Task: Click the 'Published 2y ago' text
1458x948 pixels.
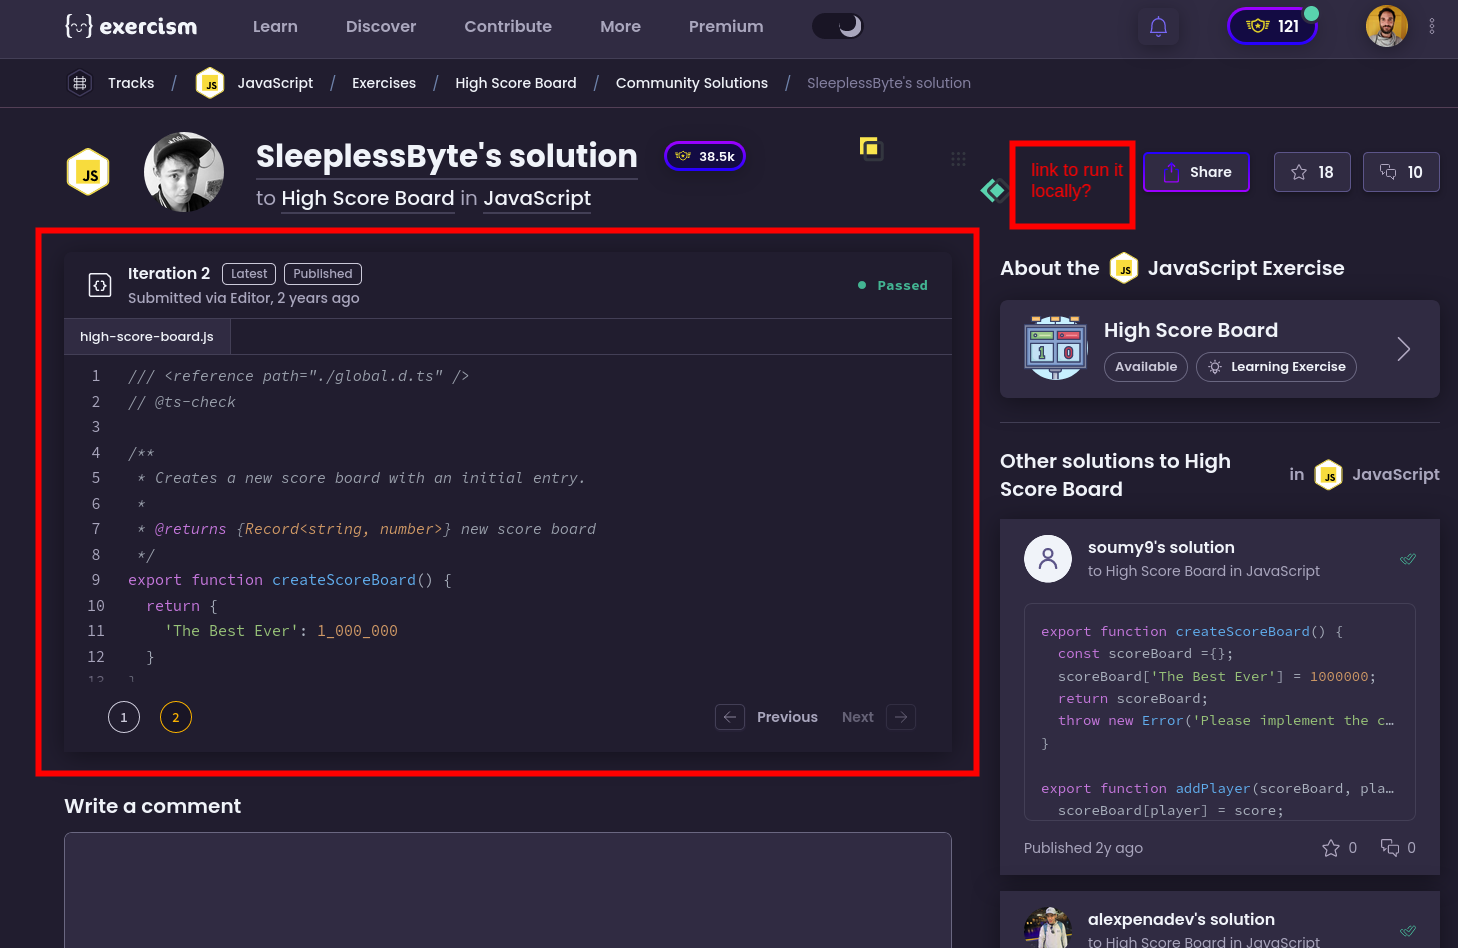Action: coord(1083,848)
